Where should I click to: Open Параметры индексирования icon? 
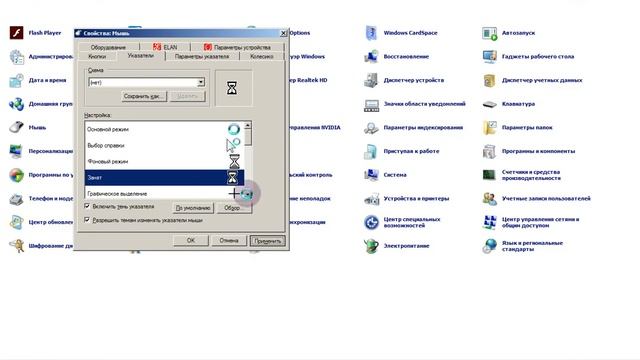click(371, 128)
